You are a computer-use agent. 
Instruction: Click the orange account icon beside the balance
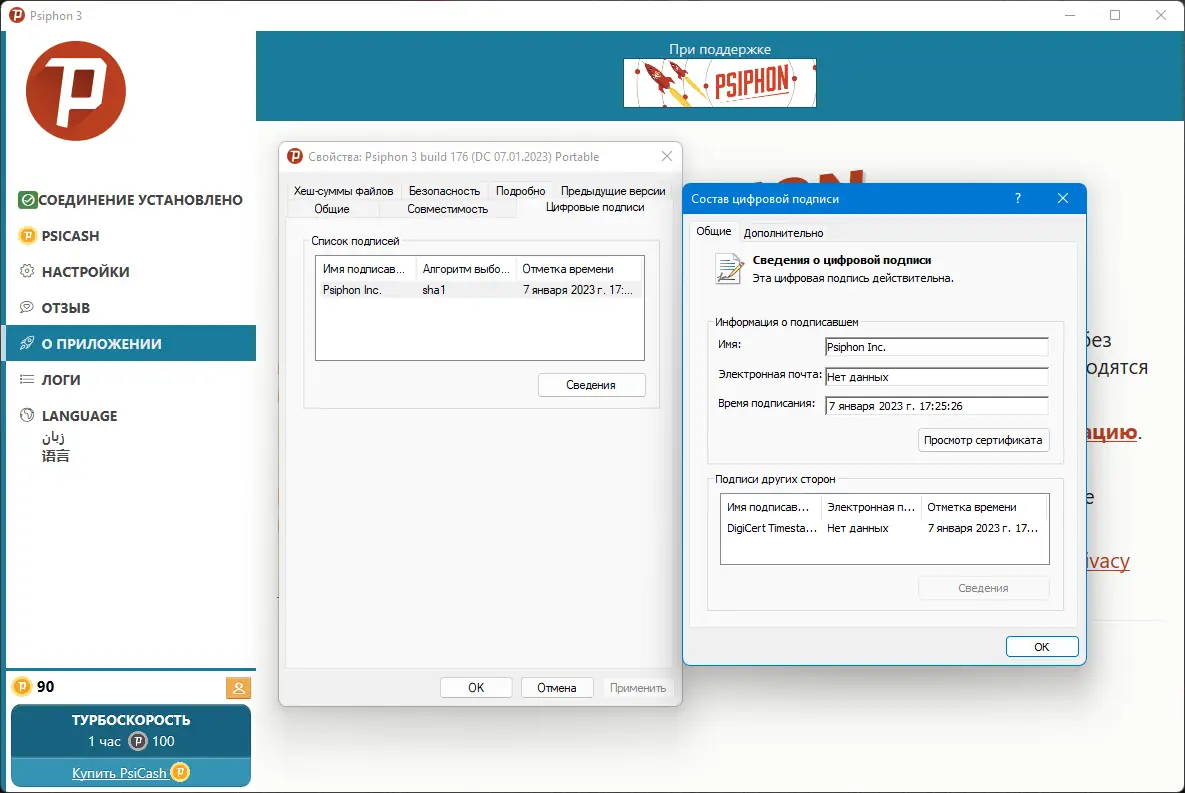point(238,688)
